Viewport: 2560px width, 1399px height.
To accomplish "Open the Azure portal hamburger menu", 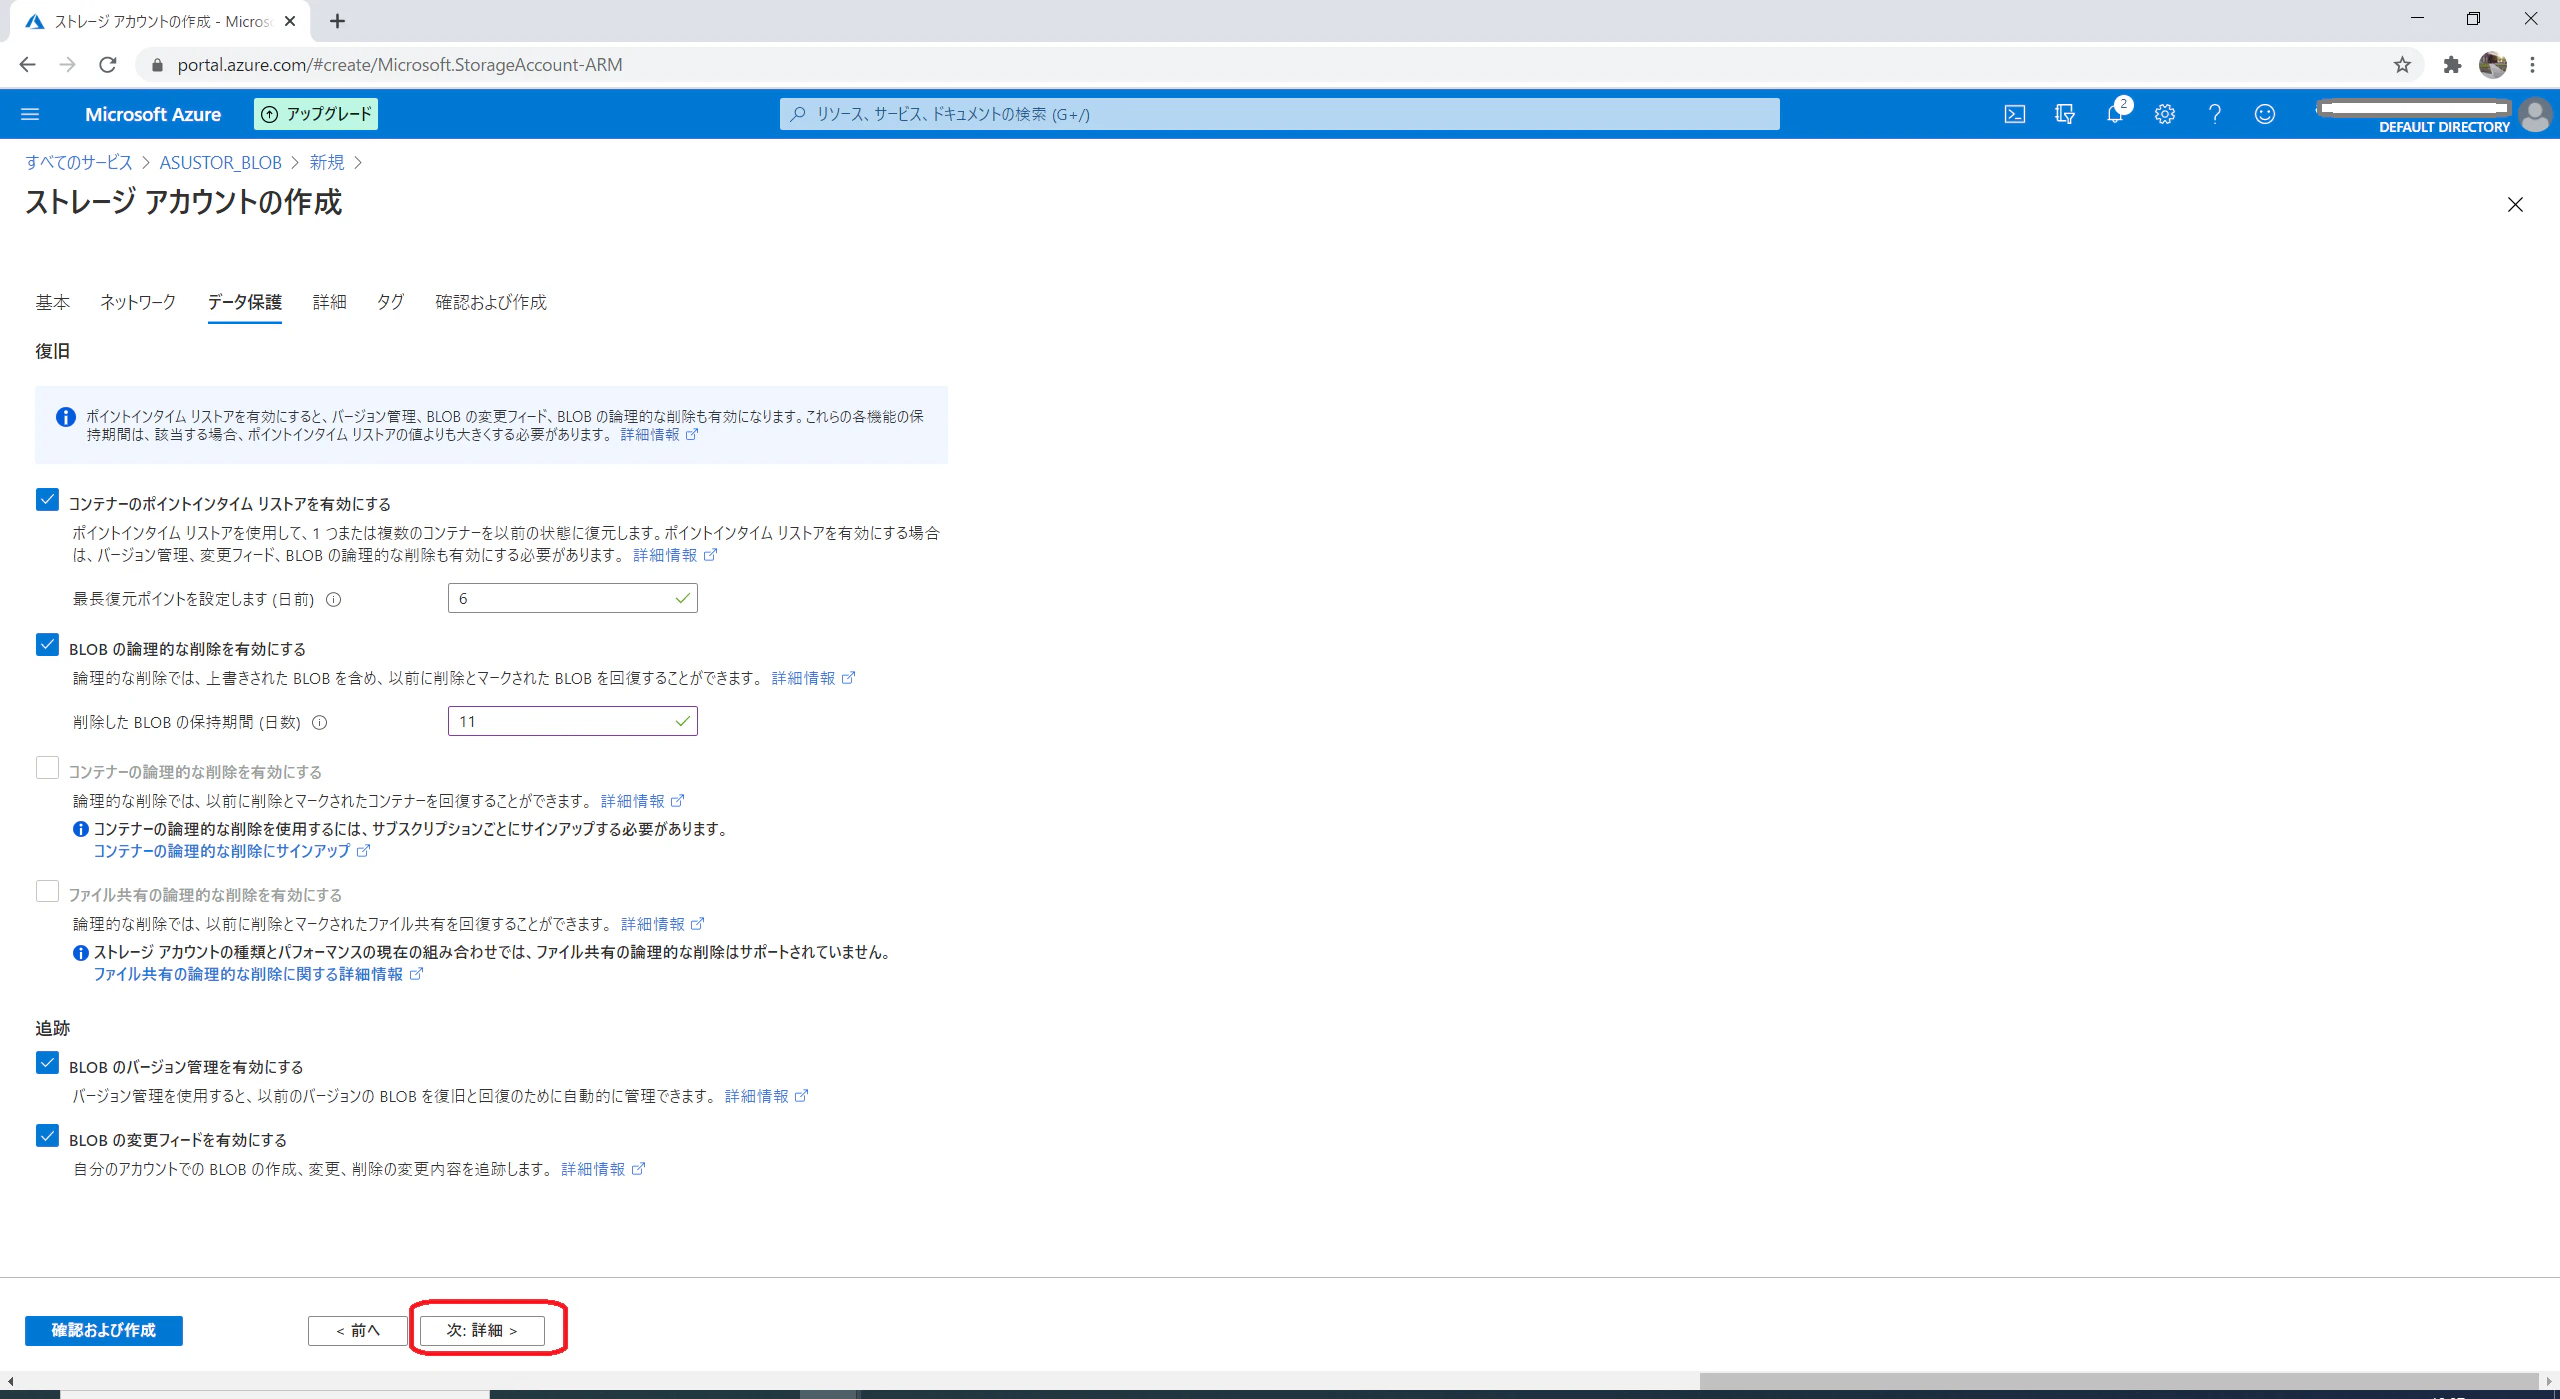I will point(30,114).
